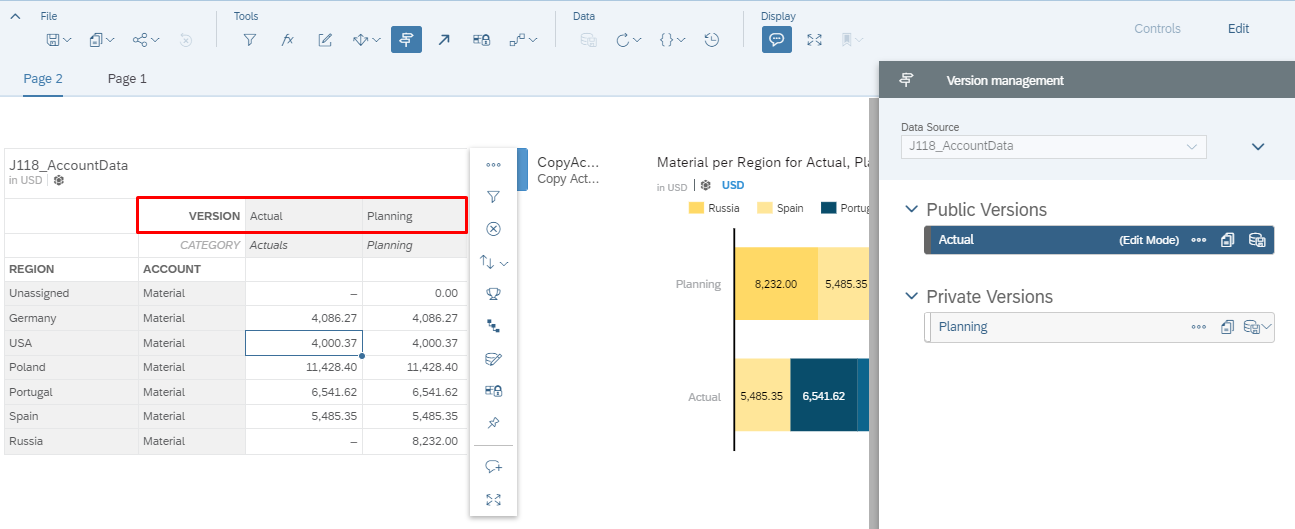
Task: Toggle the chevron right of Data Source
Action: point(1258,147)
